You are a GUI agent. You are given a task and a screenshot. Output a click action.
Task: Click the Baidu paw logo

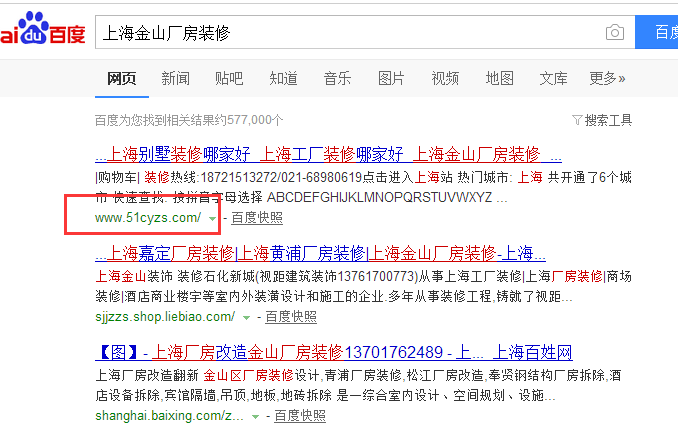pos(42,28)
